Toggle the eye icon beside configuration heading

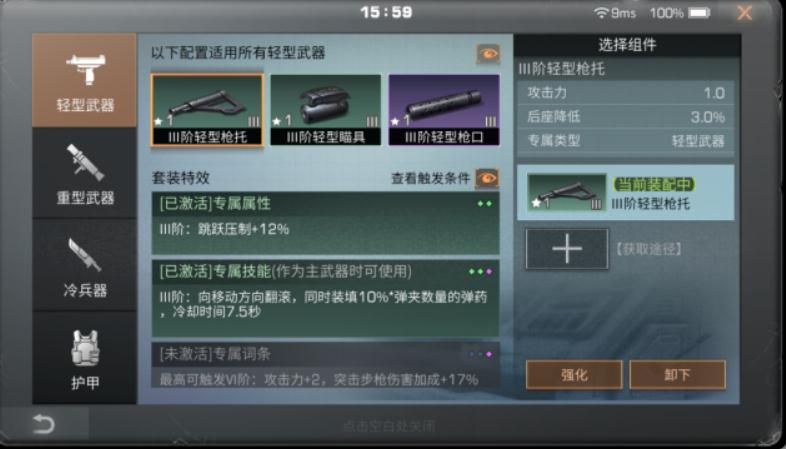(488, 54)
